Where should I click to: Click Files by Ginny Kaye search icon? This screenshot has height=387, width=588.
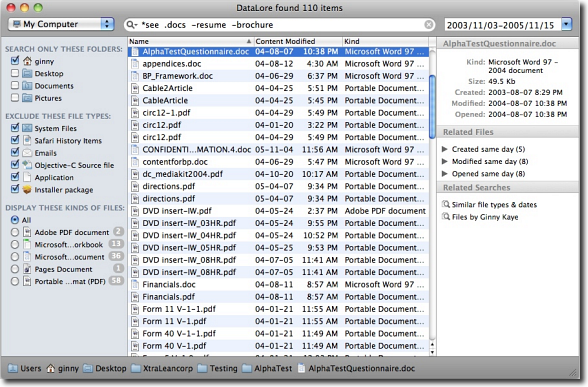[446, 217]
